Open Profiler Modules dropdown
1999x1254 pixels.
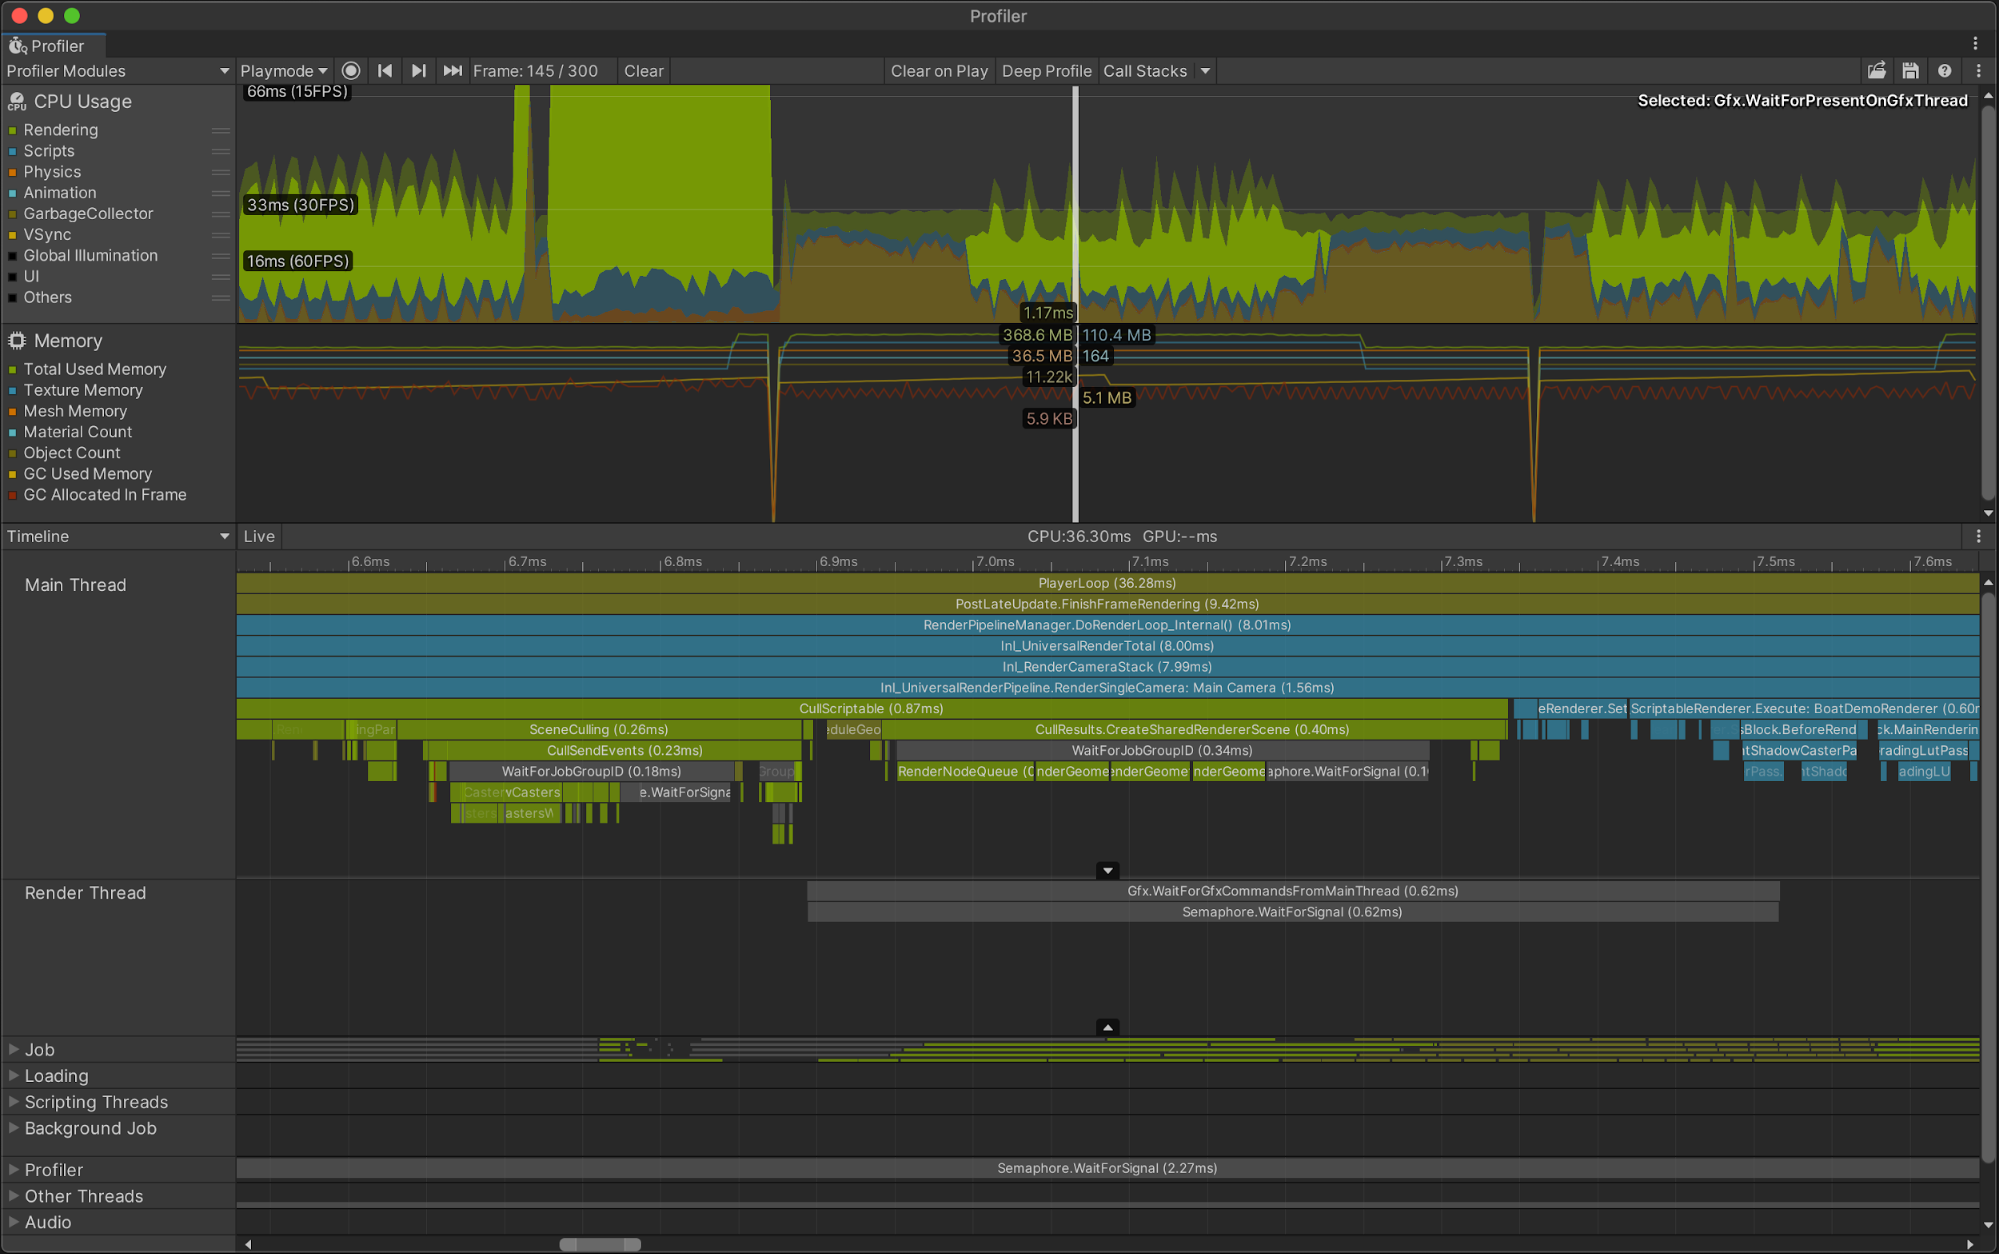click(117, 71)
